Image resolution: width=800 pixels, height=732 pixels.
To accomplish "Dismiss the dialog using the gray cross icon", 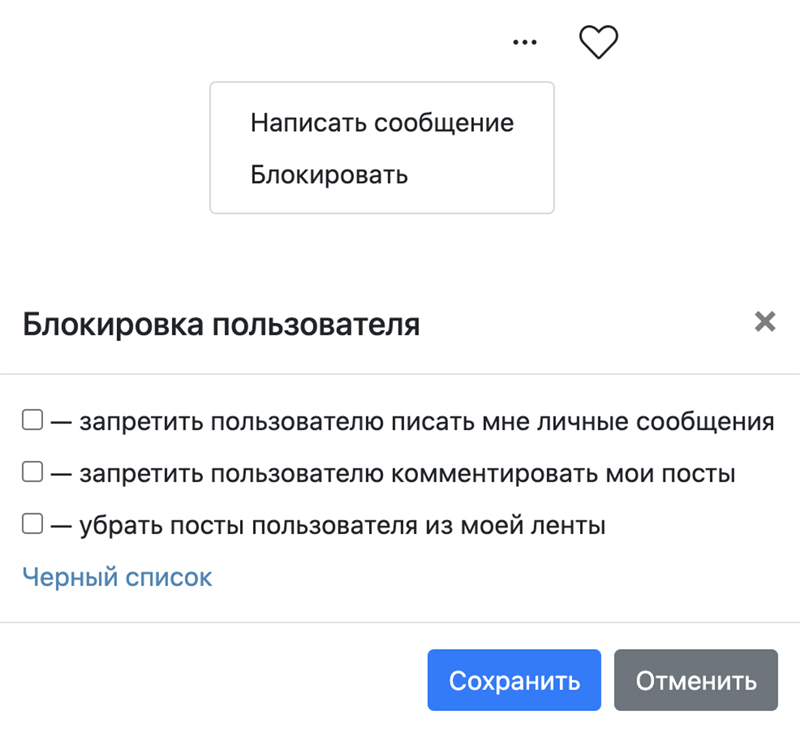I will (x=765, y=322).
